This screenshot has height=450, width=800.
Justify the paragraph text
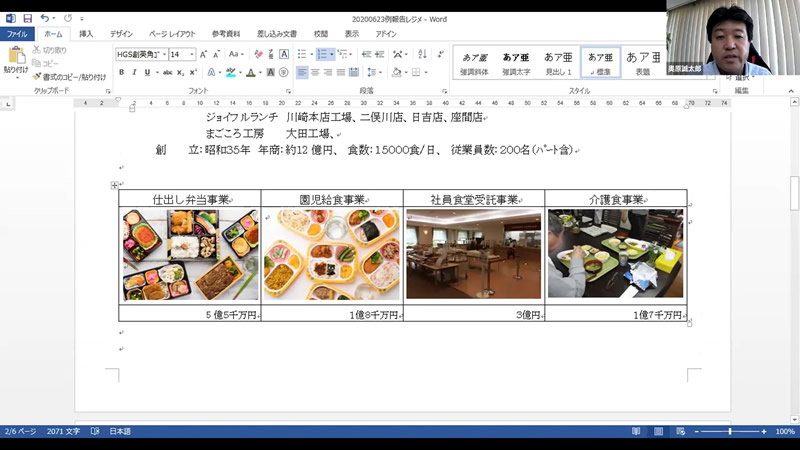tap(341, 72)
